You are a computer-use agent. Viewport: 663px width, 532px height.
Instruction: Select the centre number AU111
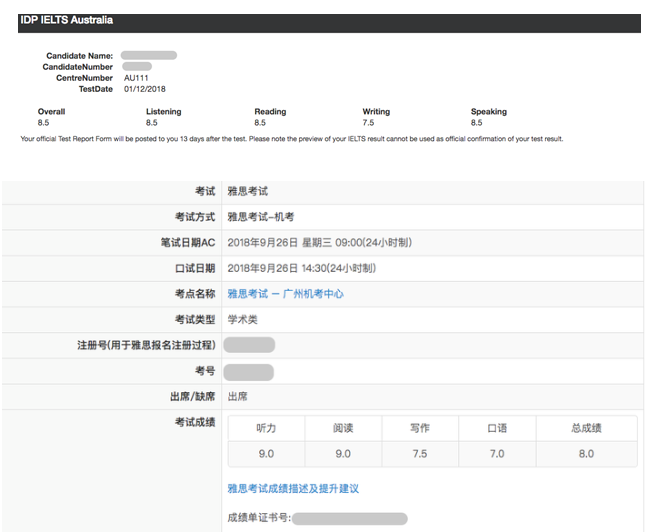[137, 78]
